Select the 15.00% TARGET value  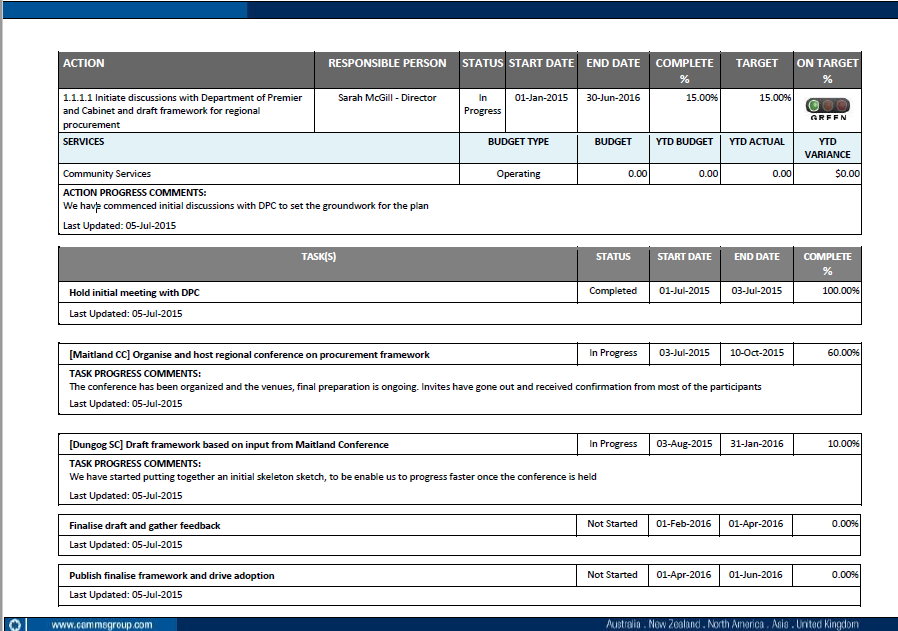click(x=775, y=98)
